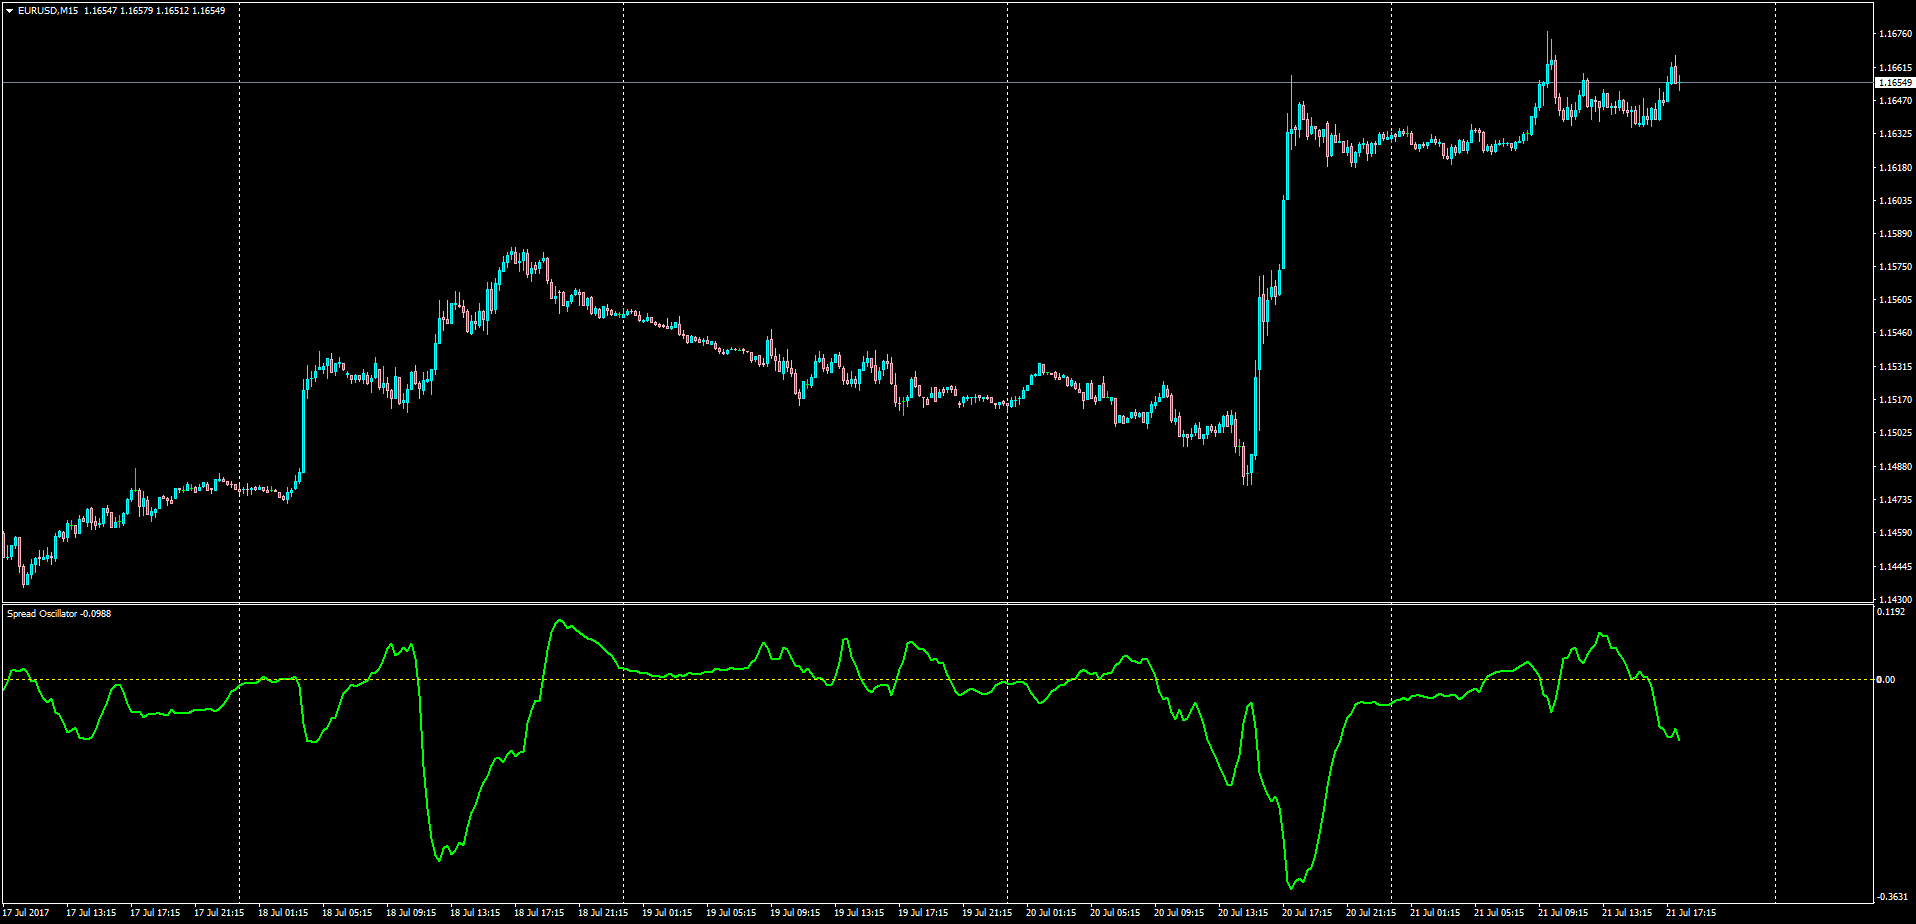Click the 1.15460 price axis label
Viewport: 1916px width, 924px height.
click(x=1895, y=333)
